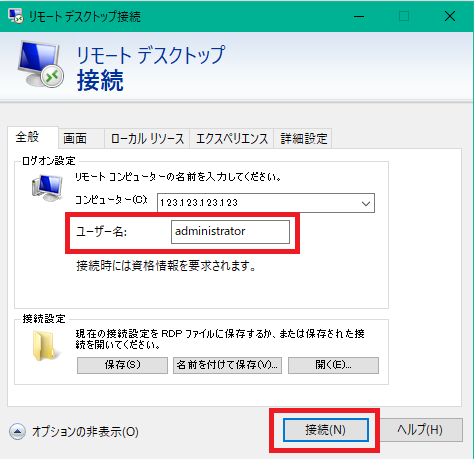
Task: Hide options via オプションの非表示(O)
Action: pos(85,432)
